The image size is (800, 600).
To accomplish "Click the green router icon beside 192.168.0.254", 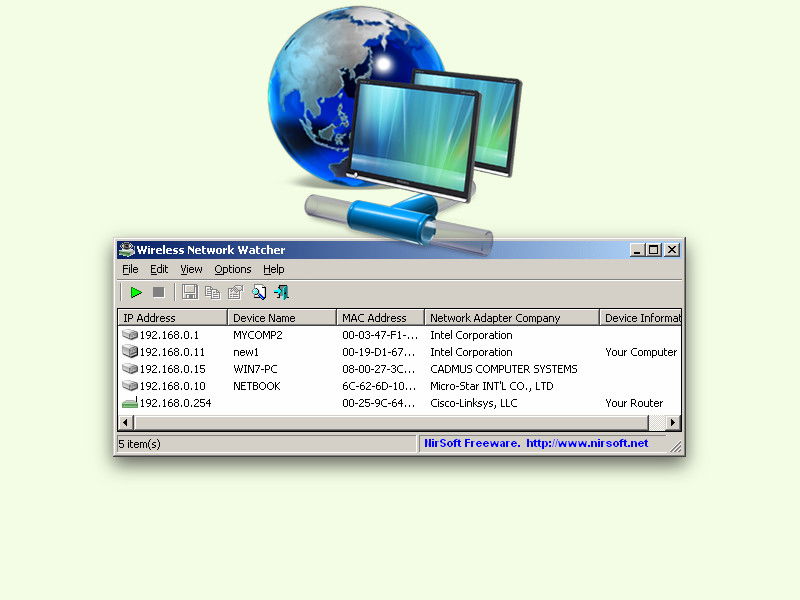I will 130,403.
